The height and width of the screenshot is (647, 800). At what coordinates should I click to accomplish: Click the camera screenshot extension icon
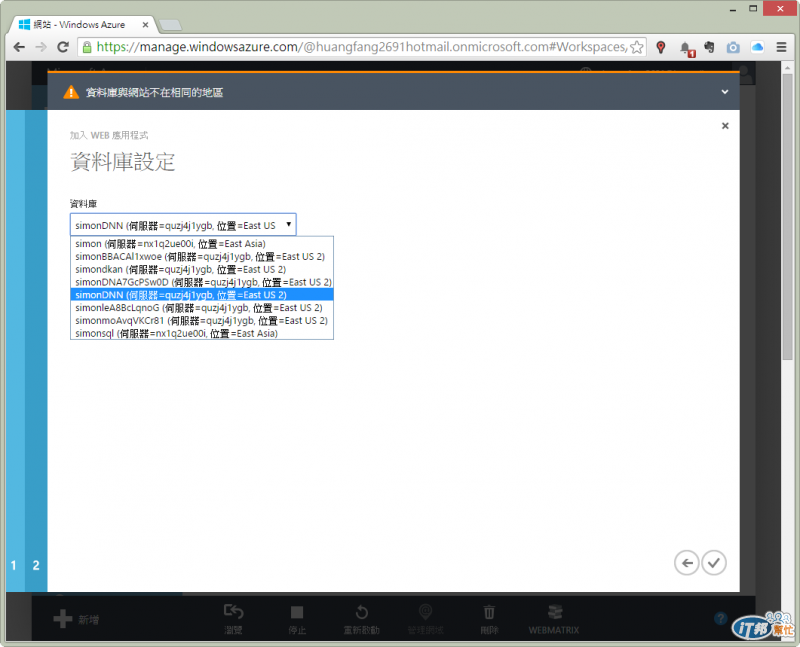click(733, 47)
